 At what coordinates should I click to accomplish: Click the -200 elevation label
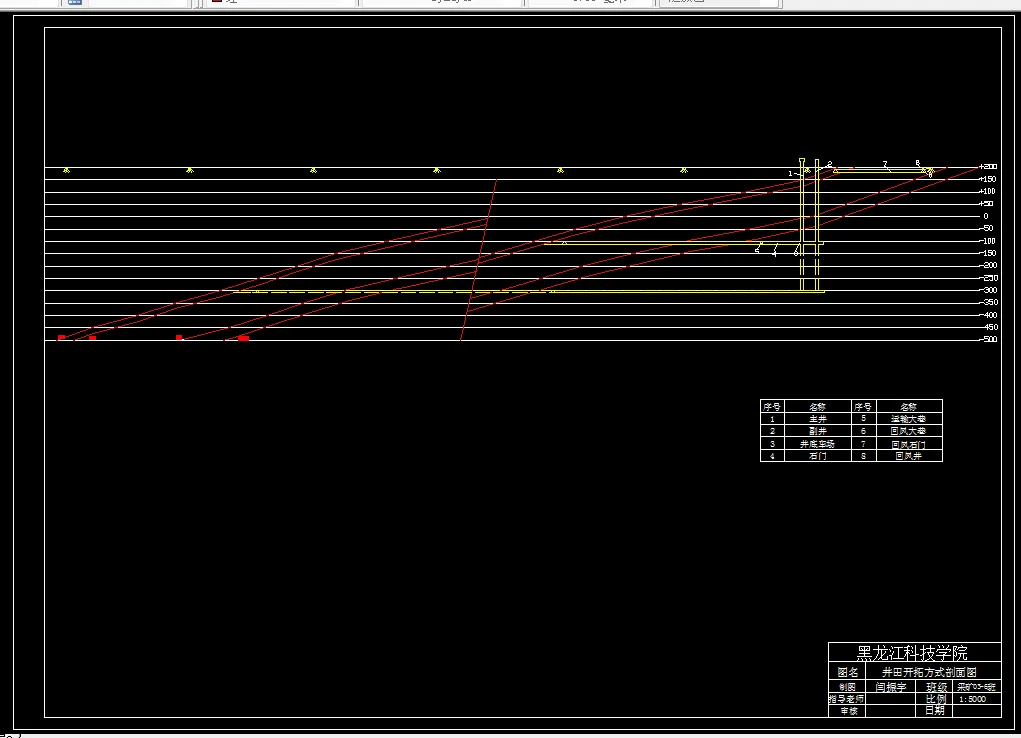click(988, 266)
